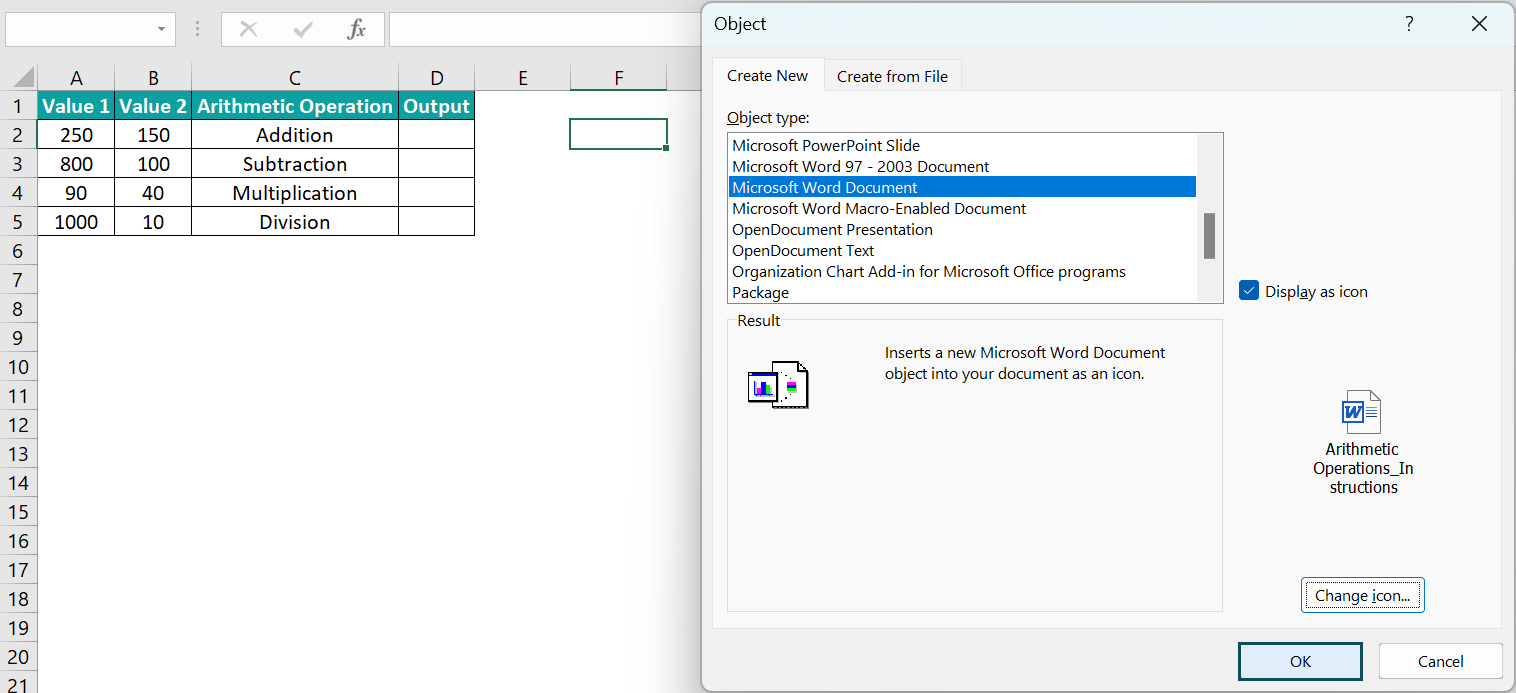Click the formula bar options dots
Screen dimensions: 1516x693
click(197, 30)
